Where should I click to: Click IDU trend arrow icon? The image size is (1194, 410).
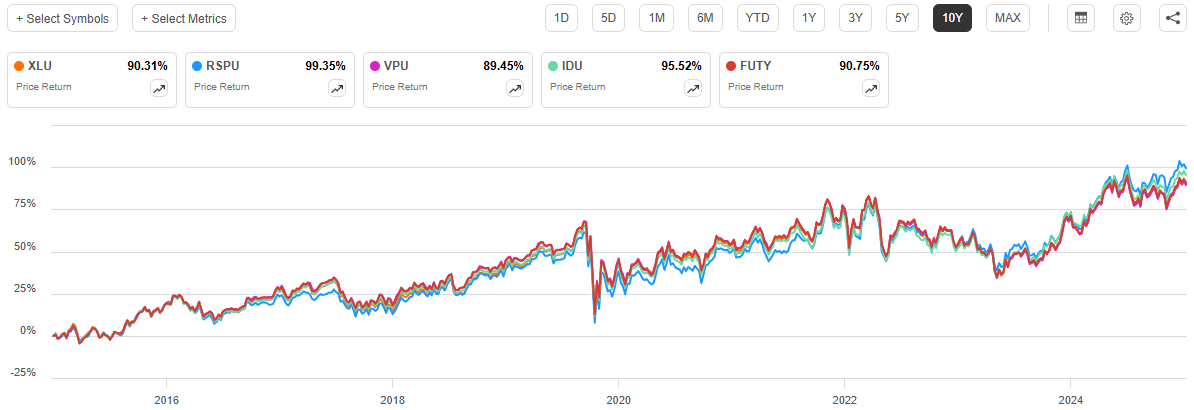[x=693, y=88]
